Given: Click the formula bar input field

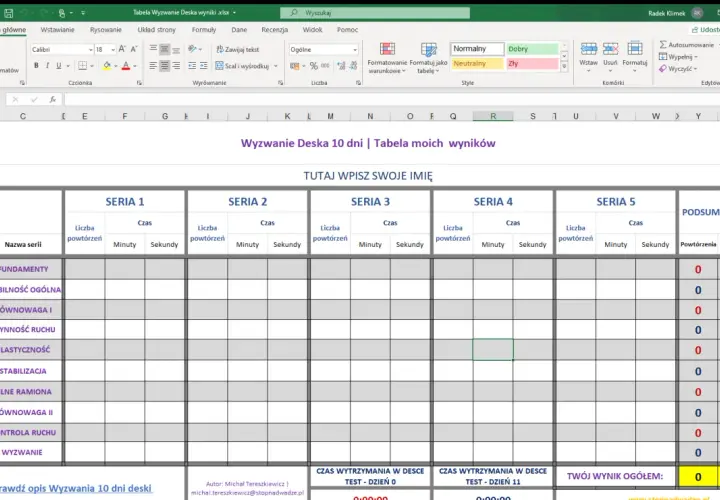Looking at the screenshot, I should [392, 100].
